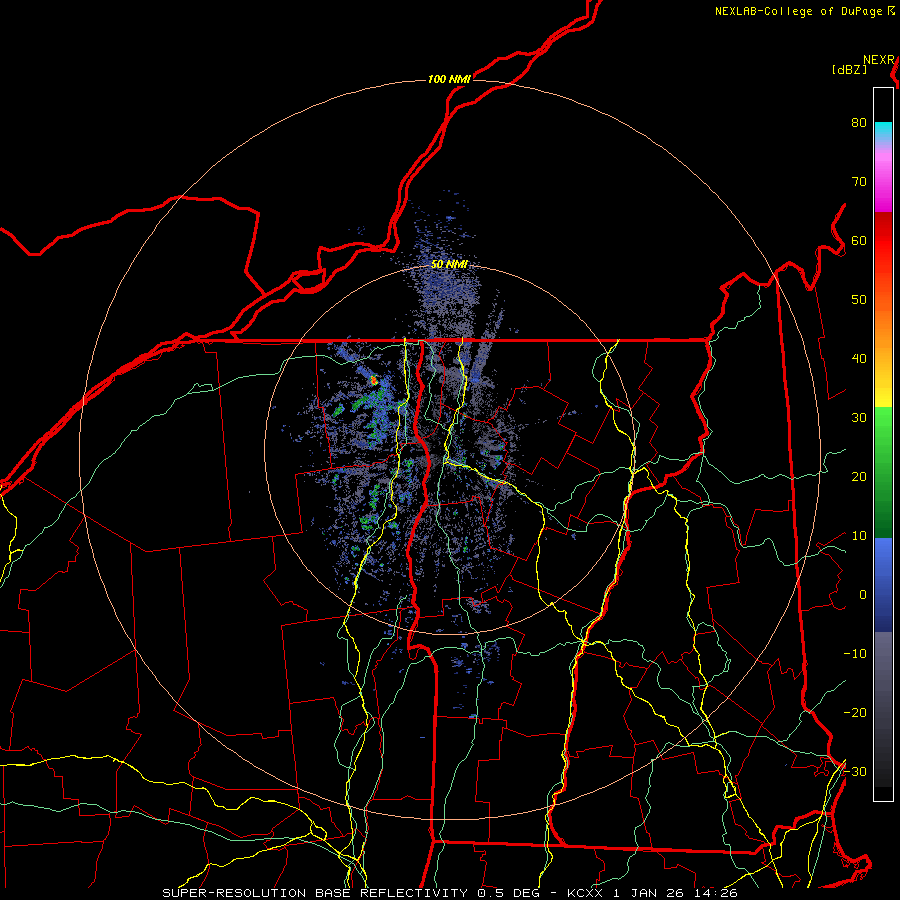Click the 0 value on dBZ scale
This screenshot has height=900, width=900.
(863, 595)
